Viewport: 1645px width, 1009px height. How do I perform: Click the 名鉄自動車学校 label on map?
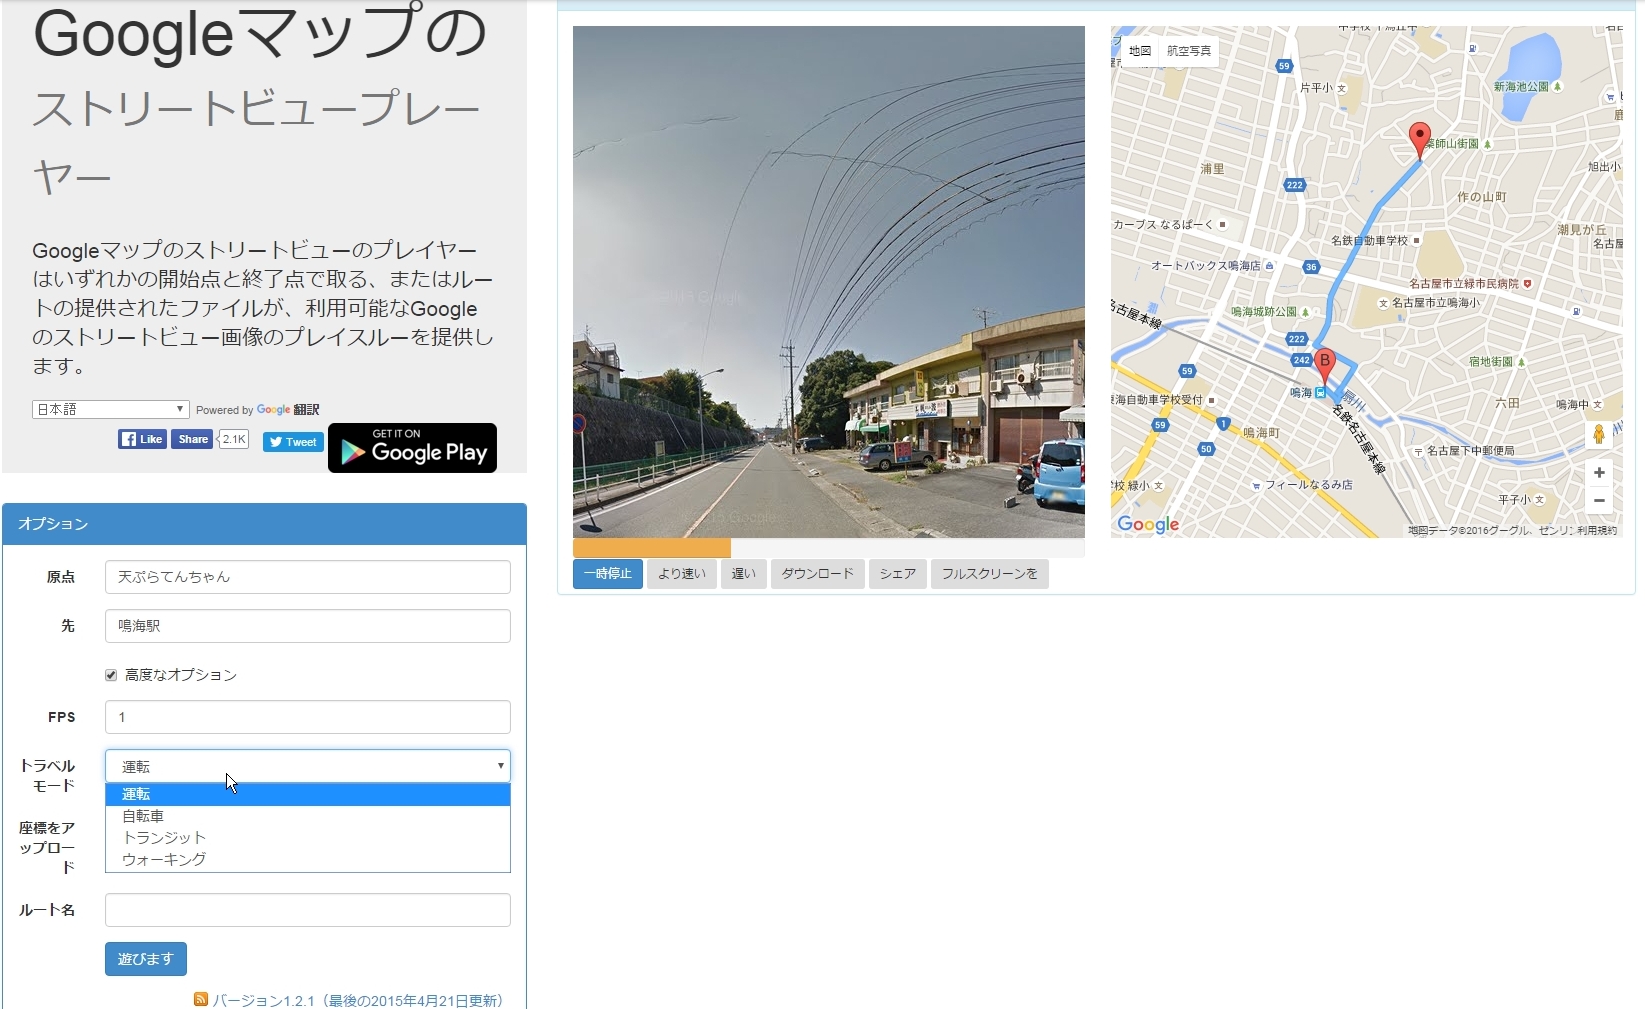coord(1369,241)
